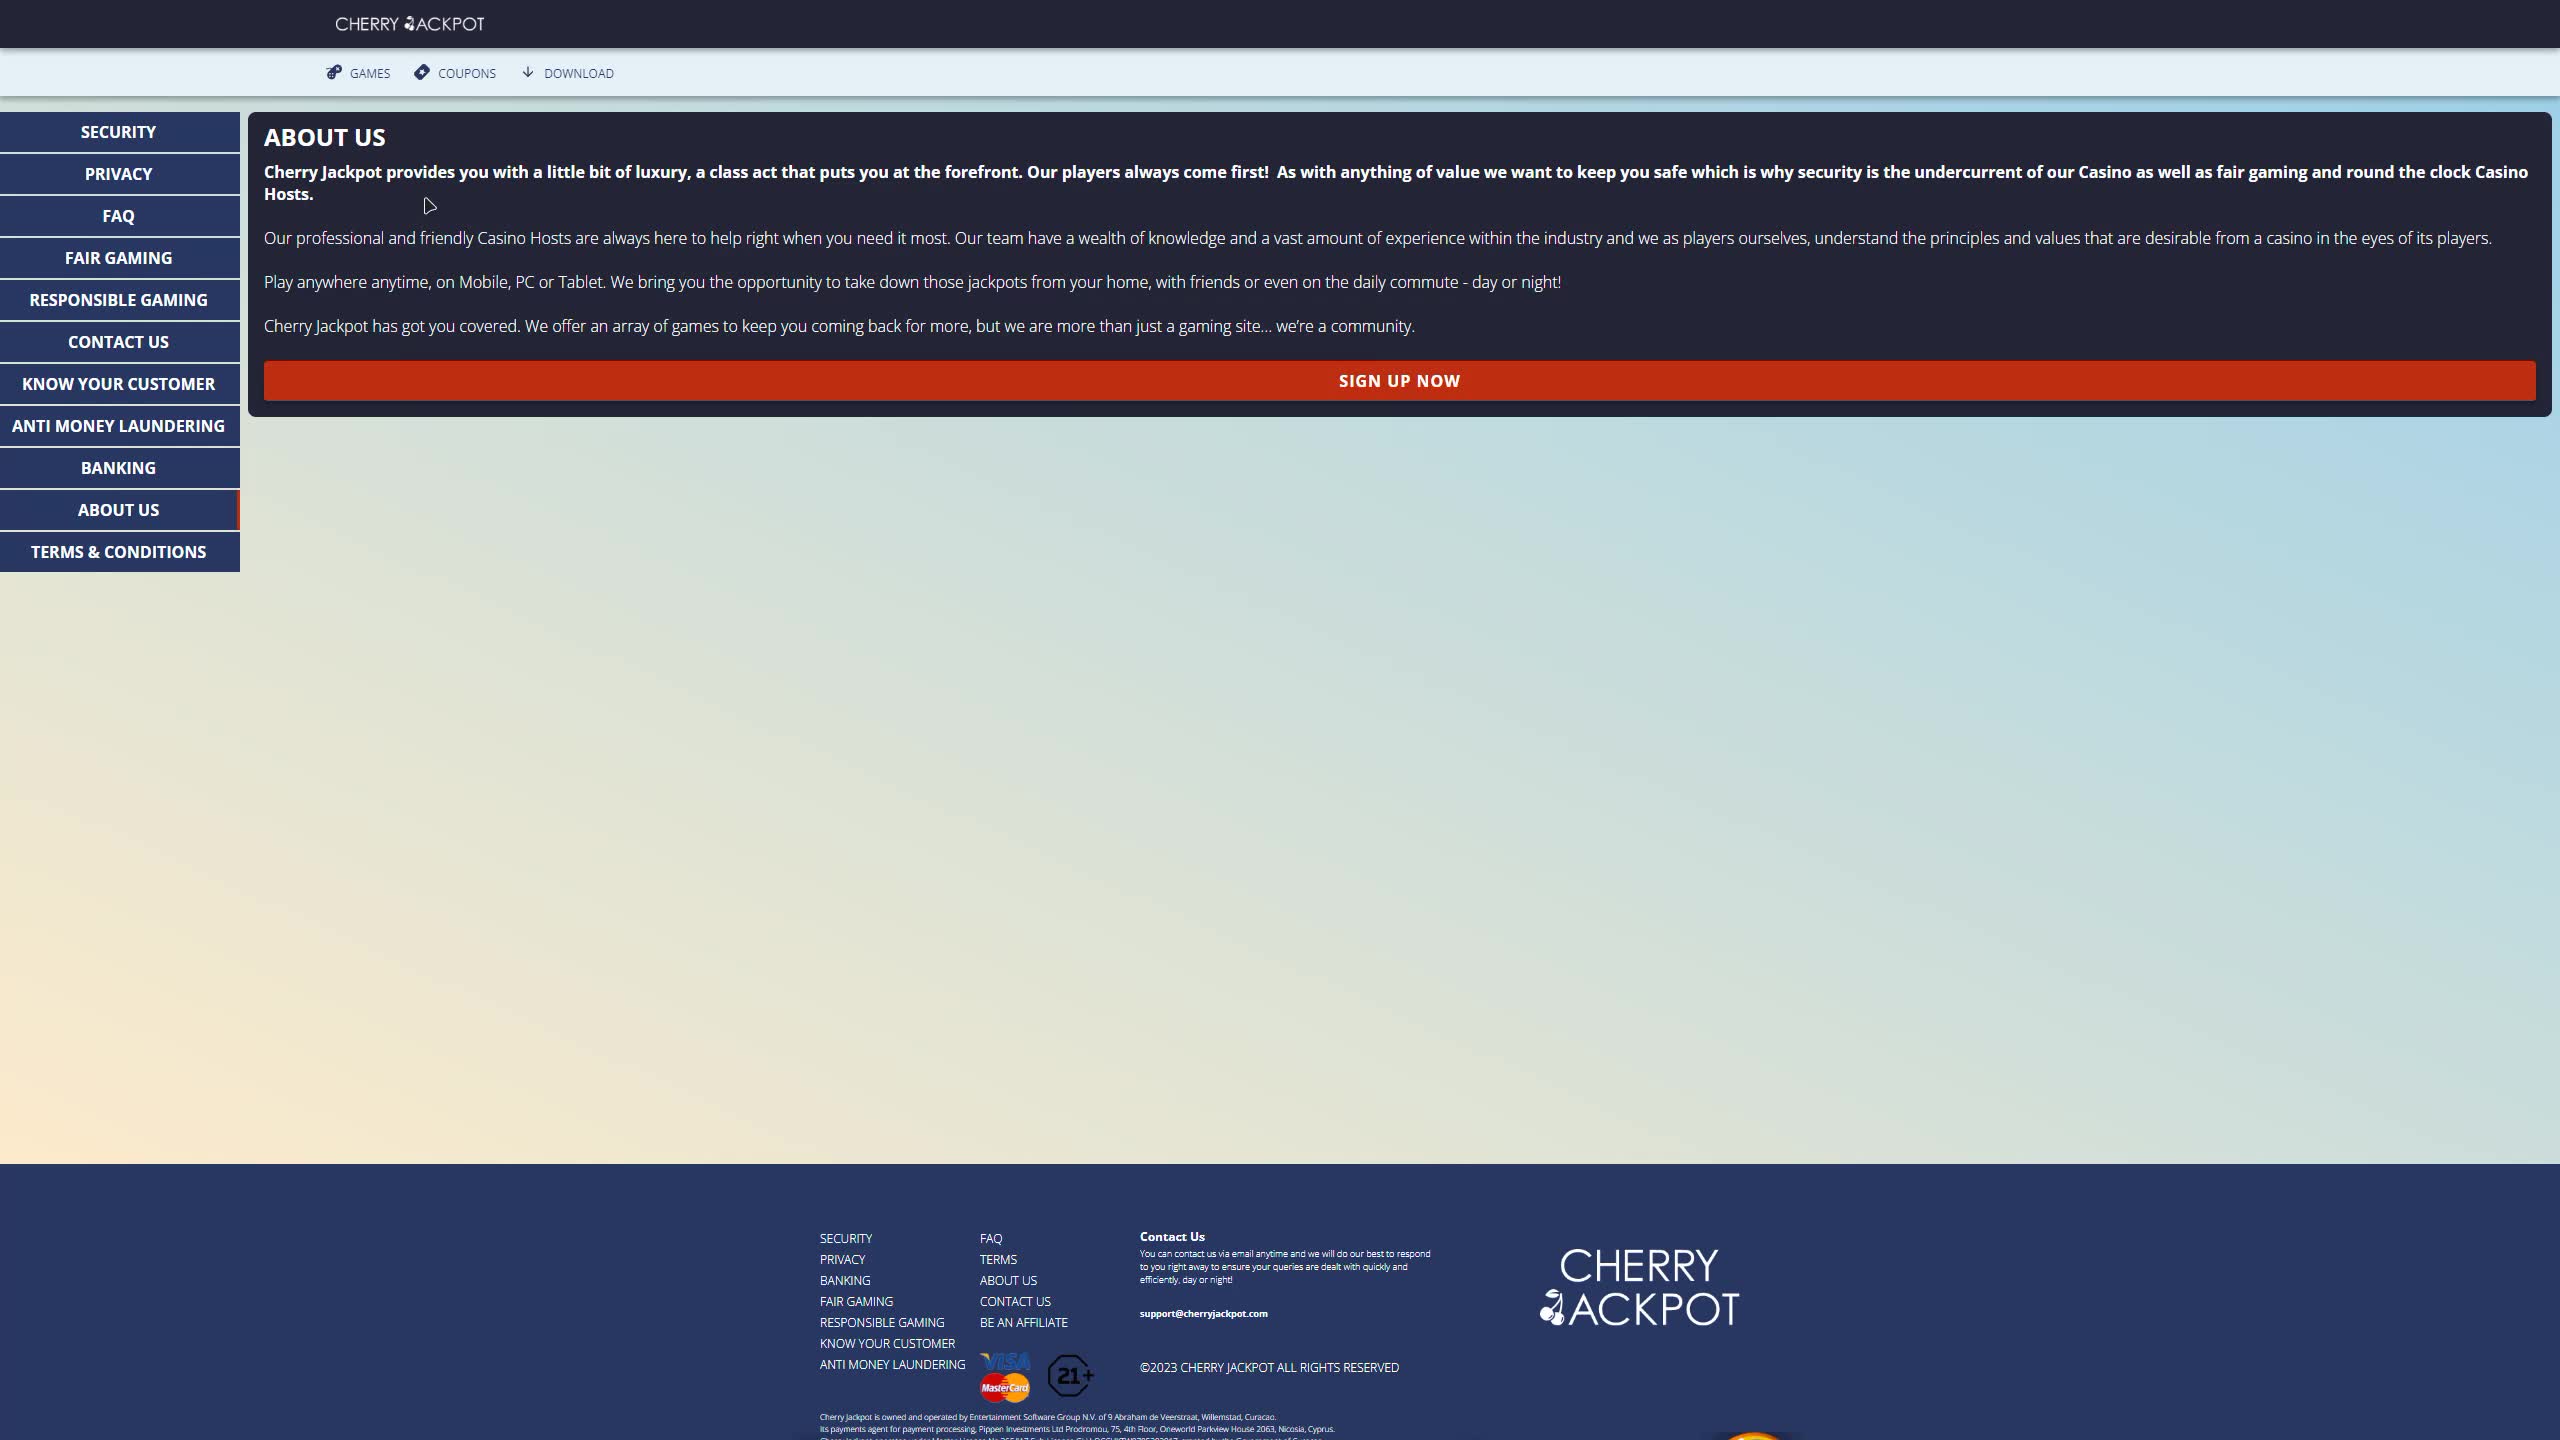2560x1440 pixels.
Task: Click the Visa card icon in footer
Action: pos(1005,1362)
